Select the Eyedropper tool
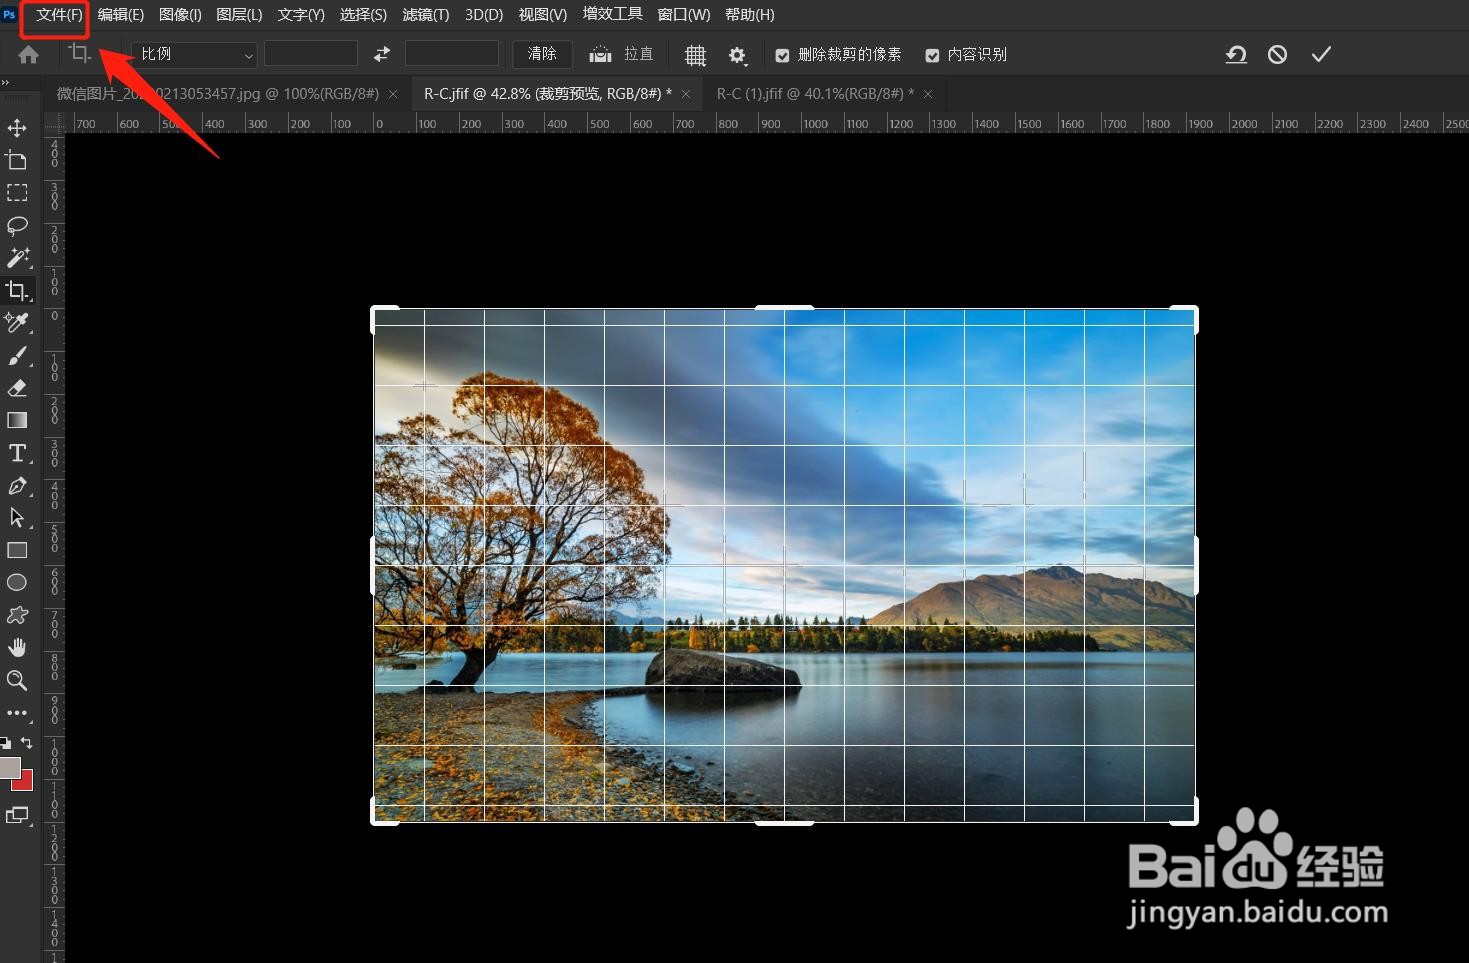The height and width of the screenshot is (963, 1469). (x=17, y=322)
